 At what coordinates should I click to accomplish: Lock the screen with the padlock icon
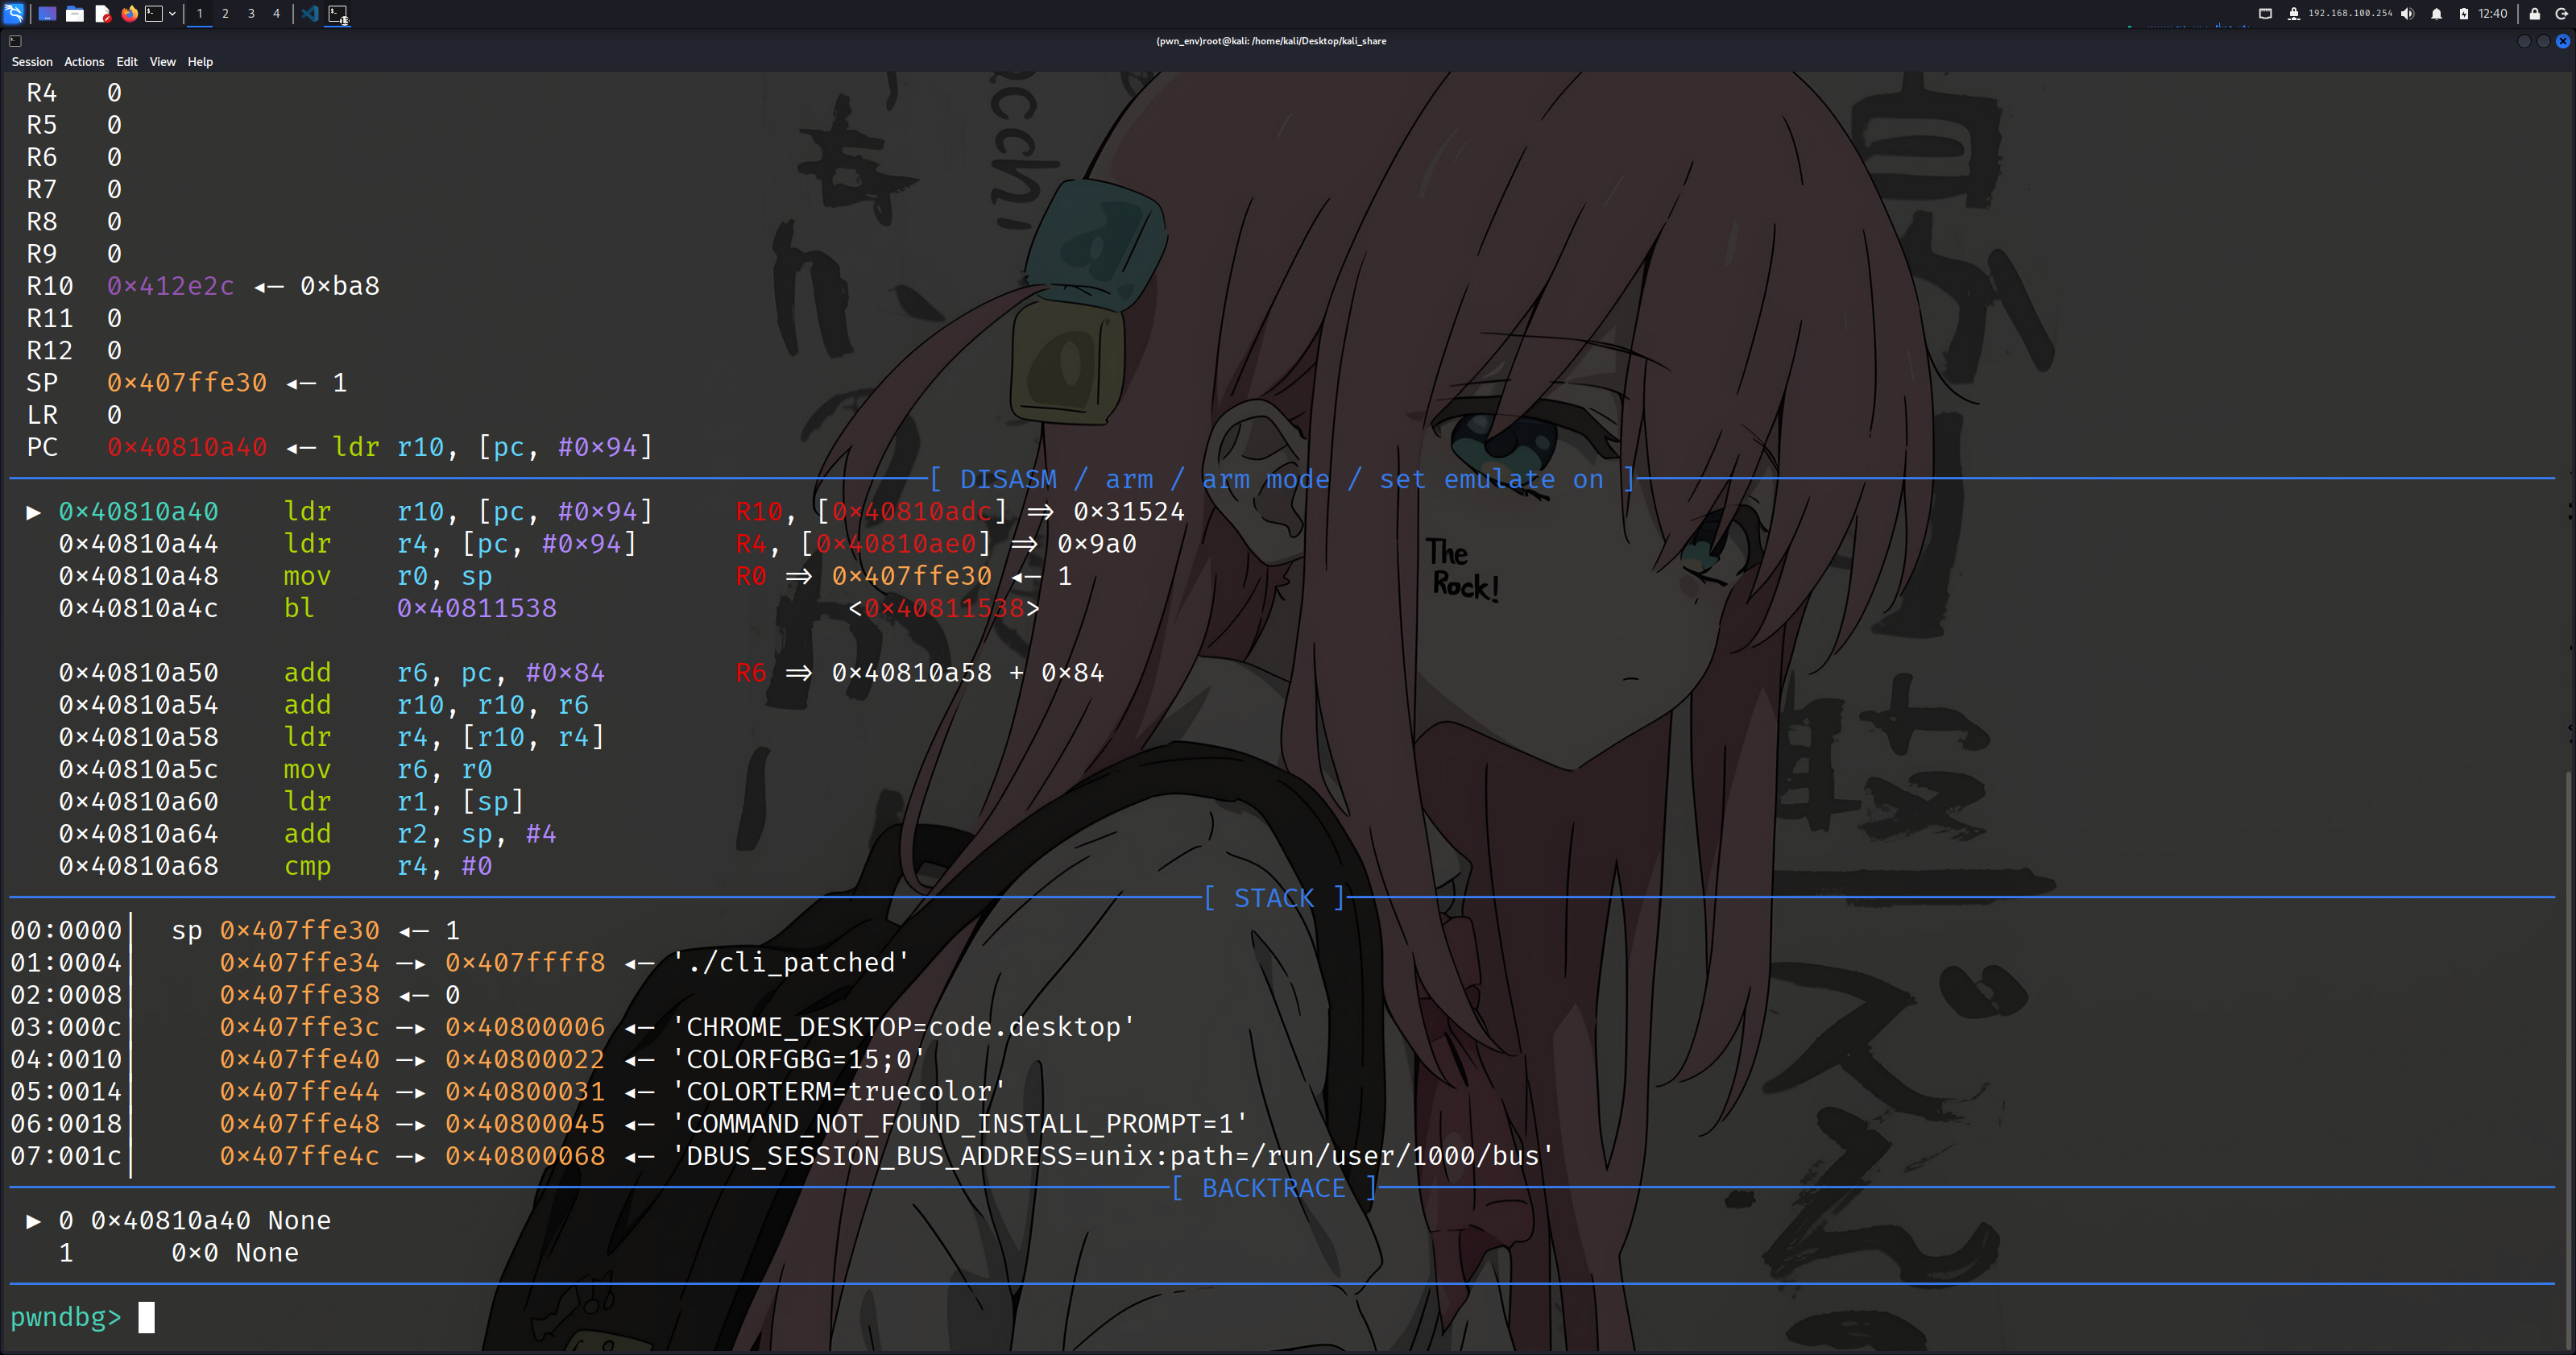2535,13
